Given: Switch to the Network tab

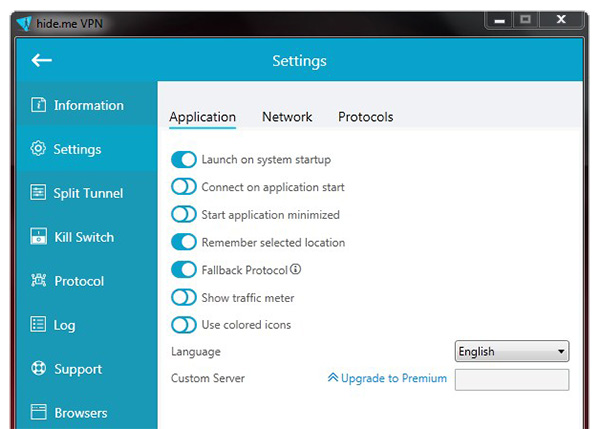Looking at the screenshot, I should coord(287,117).
